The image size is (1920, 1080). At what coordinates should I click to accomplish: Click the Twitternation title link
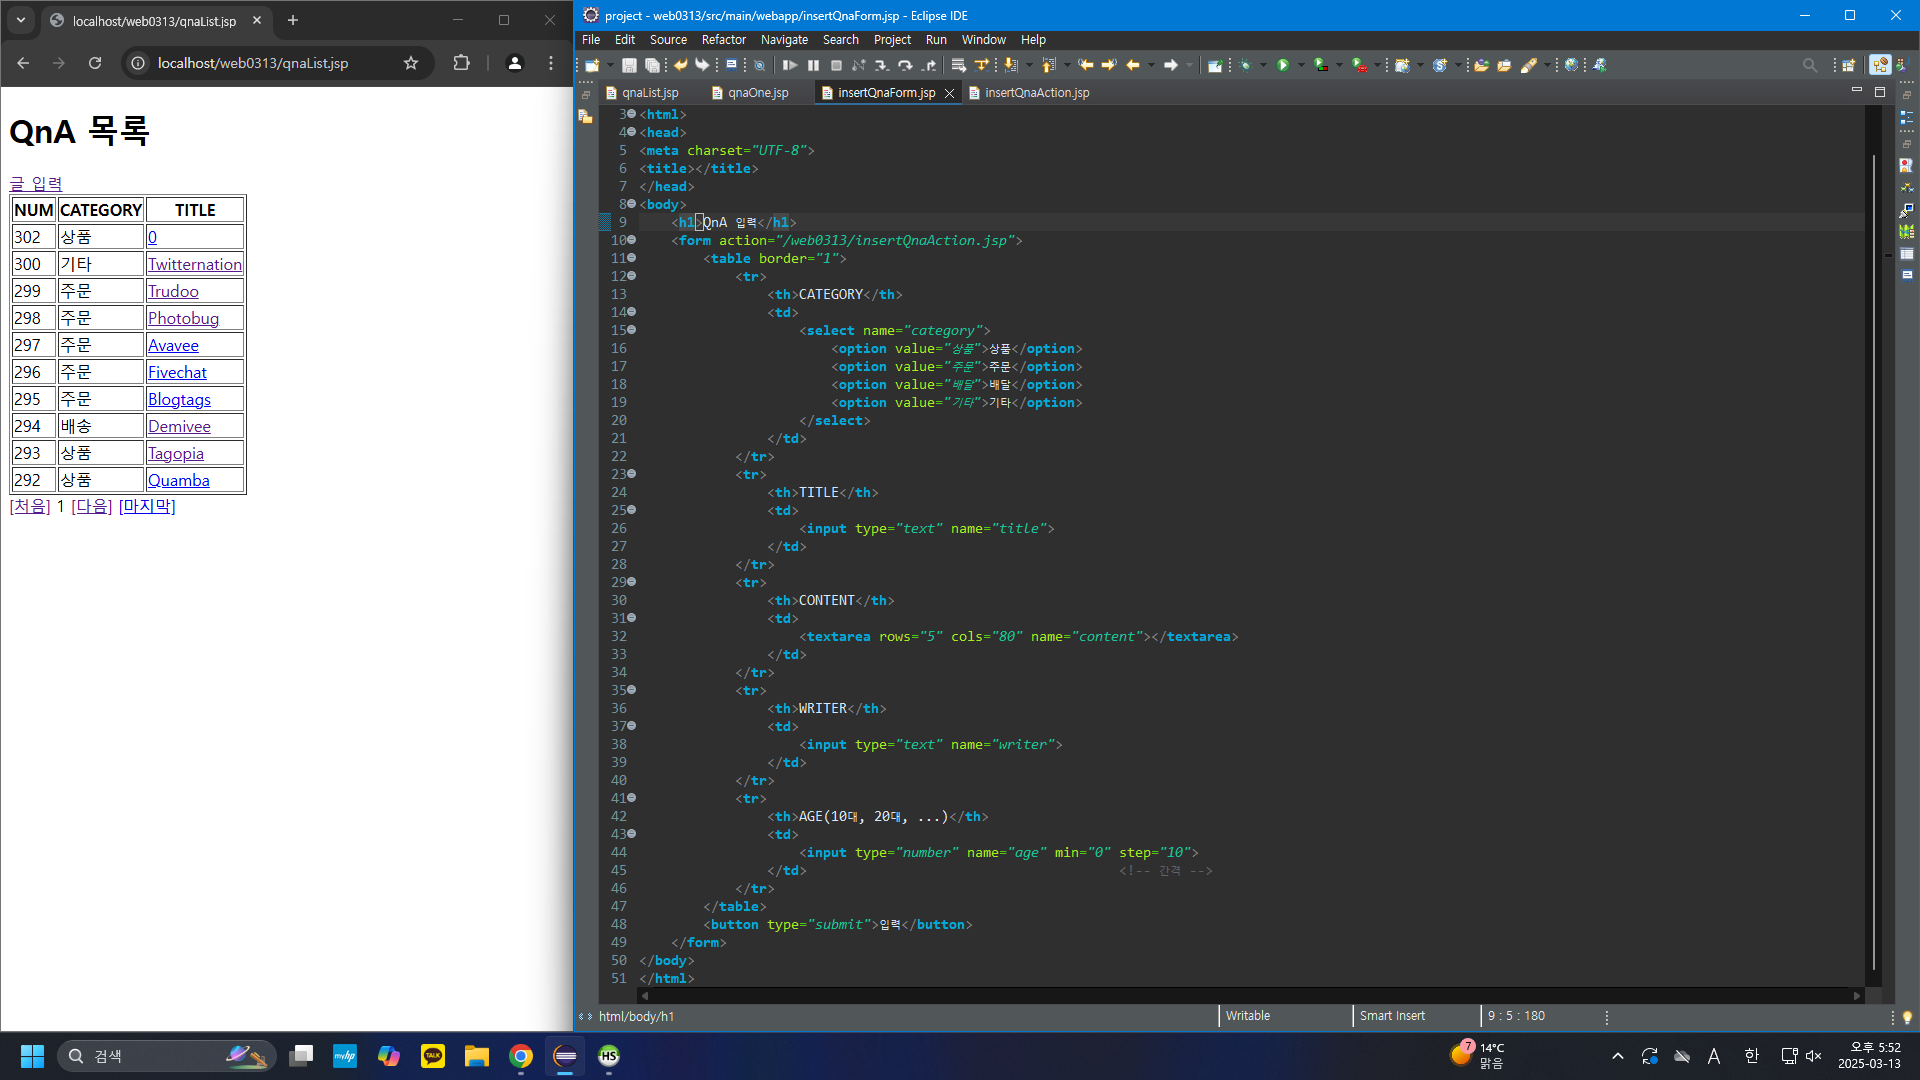click(x=195, y=264)
